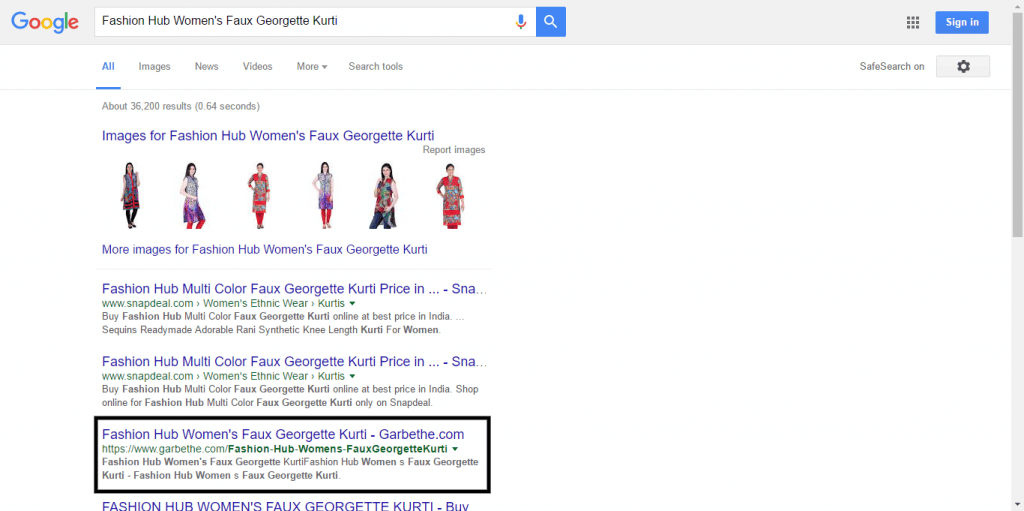
Task: Click the Sign in button
Action: click(961, 22)
